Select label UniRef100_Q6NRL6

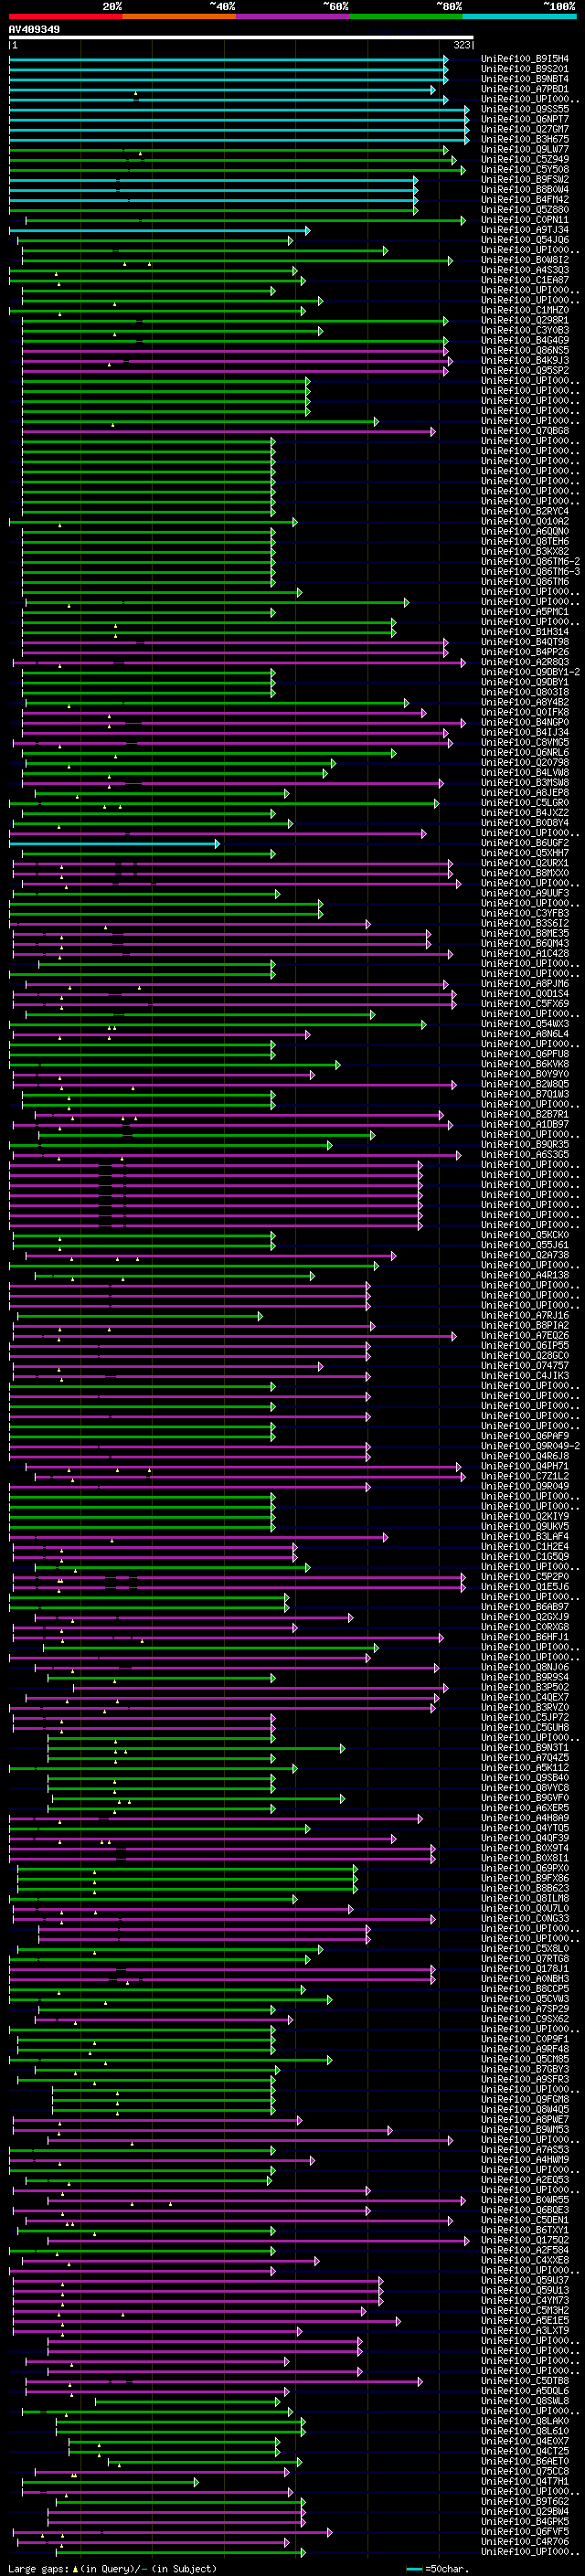point(525,752)
